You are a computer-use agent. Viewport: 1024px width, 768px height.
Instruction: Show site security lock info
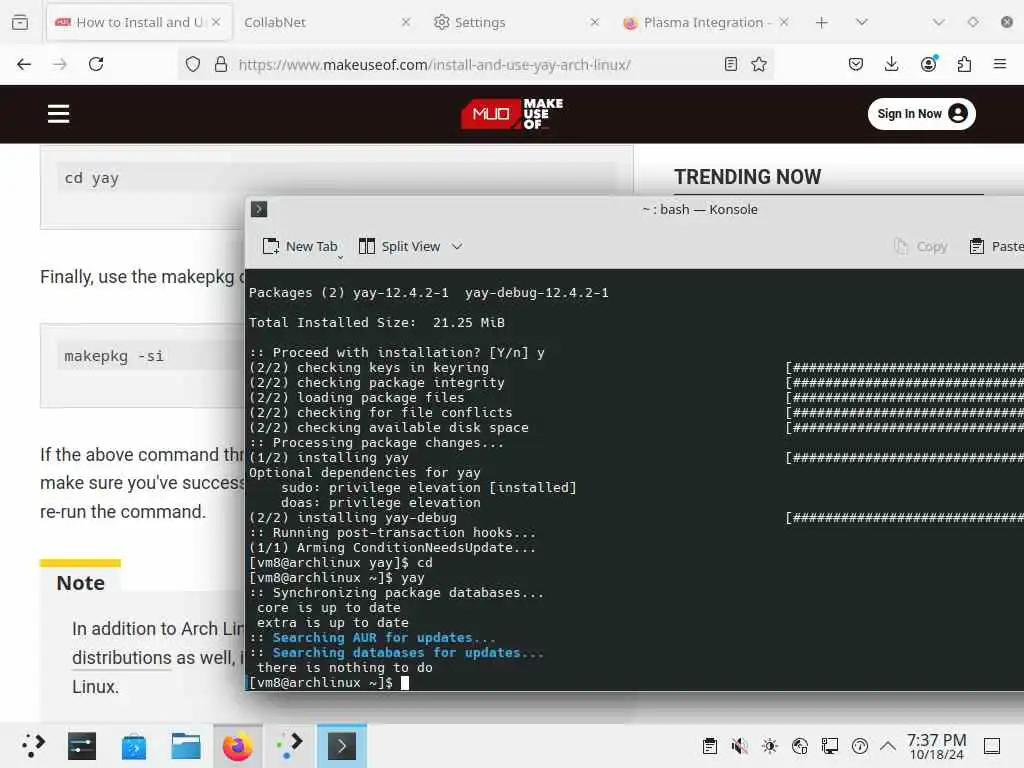(x=221, y=64)
